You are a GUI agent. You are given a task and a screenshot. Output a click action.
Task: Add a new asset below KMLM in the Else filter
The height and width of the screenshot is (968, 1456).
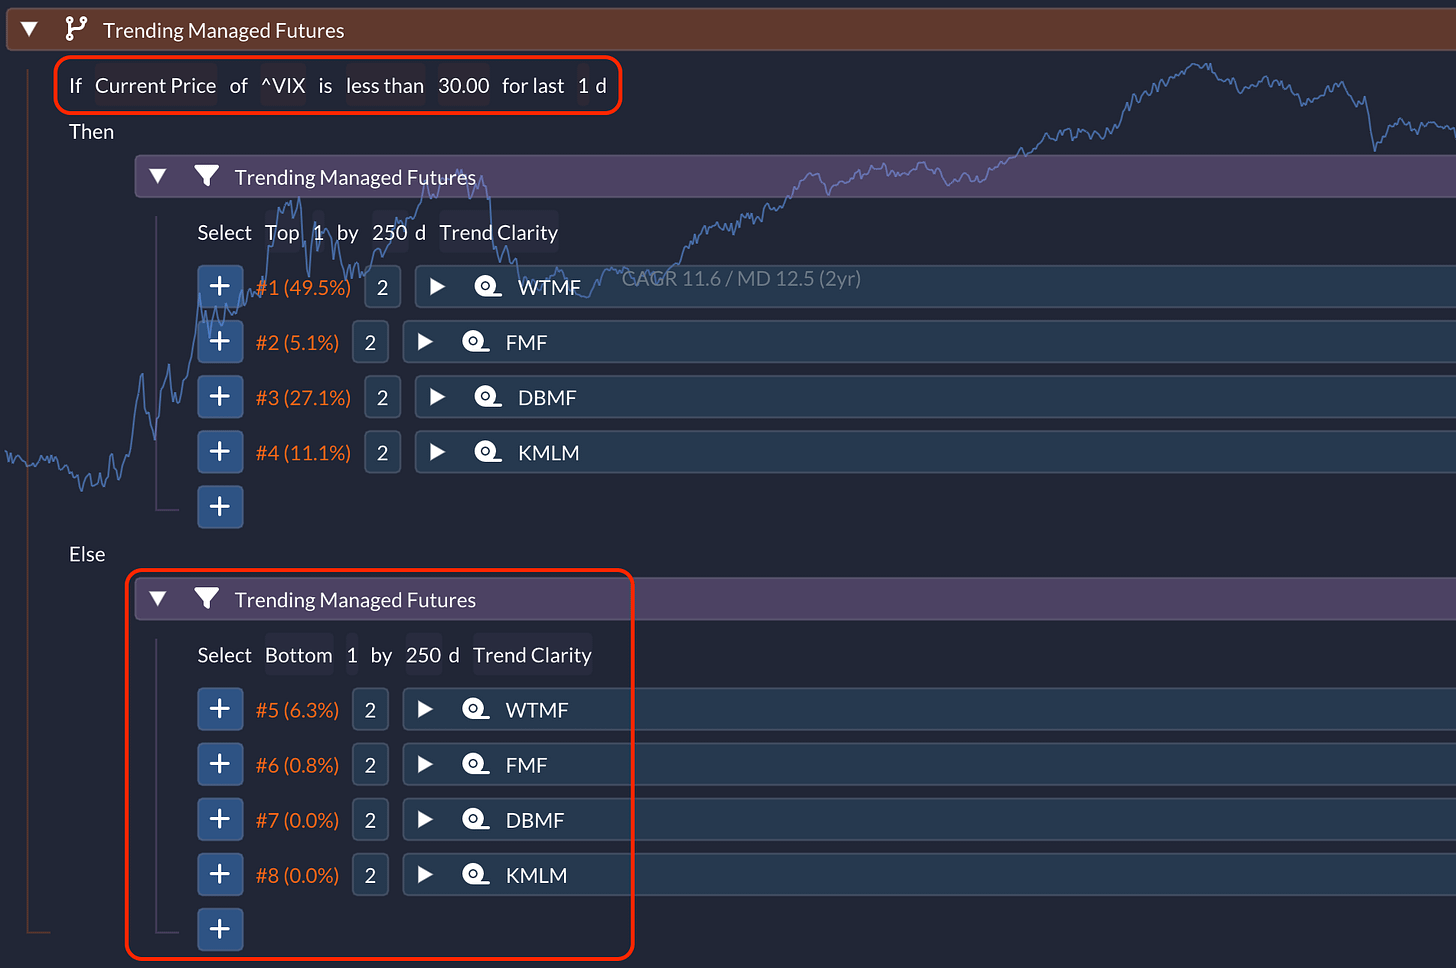click(x=220, y=930)
